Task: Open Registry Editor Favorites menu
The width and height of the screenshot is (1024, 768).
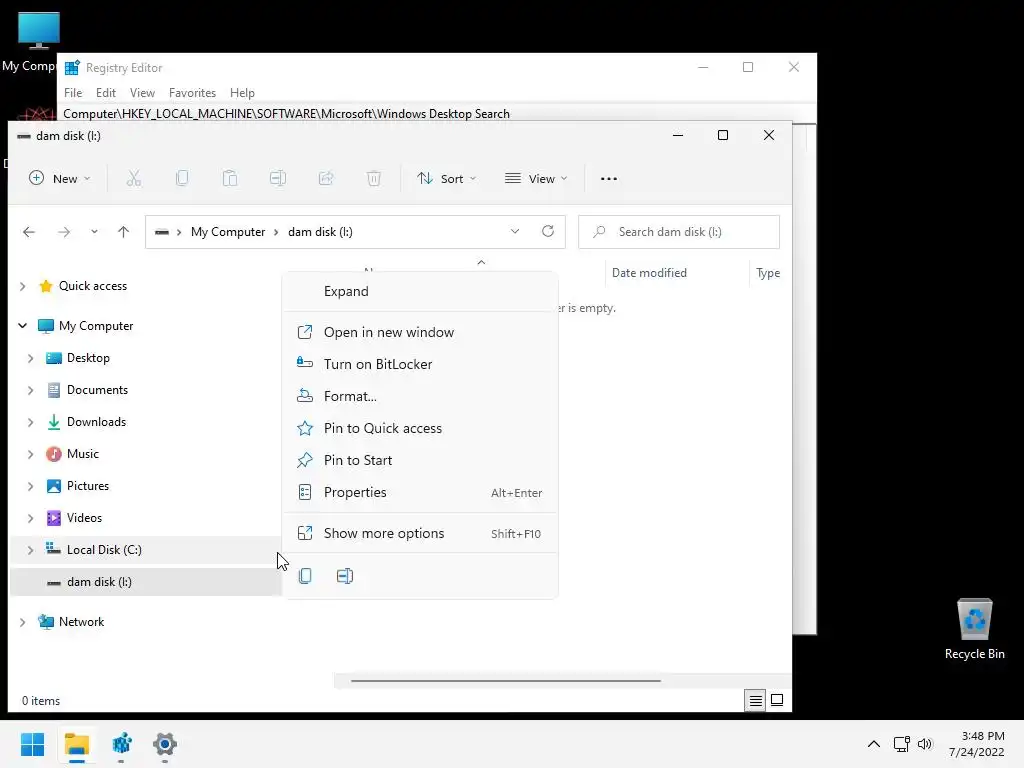Action: [x=192, y=93]
